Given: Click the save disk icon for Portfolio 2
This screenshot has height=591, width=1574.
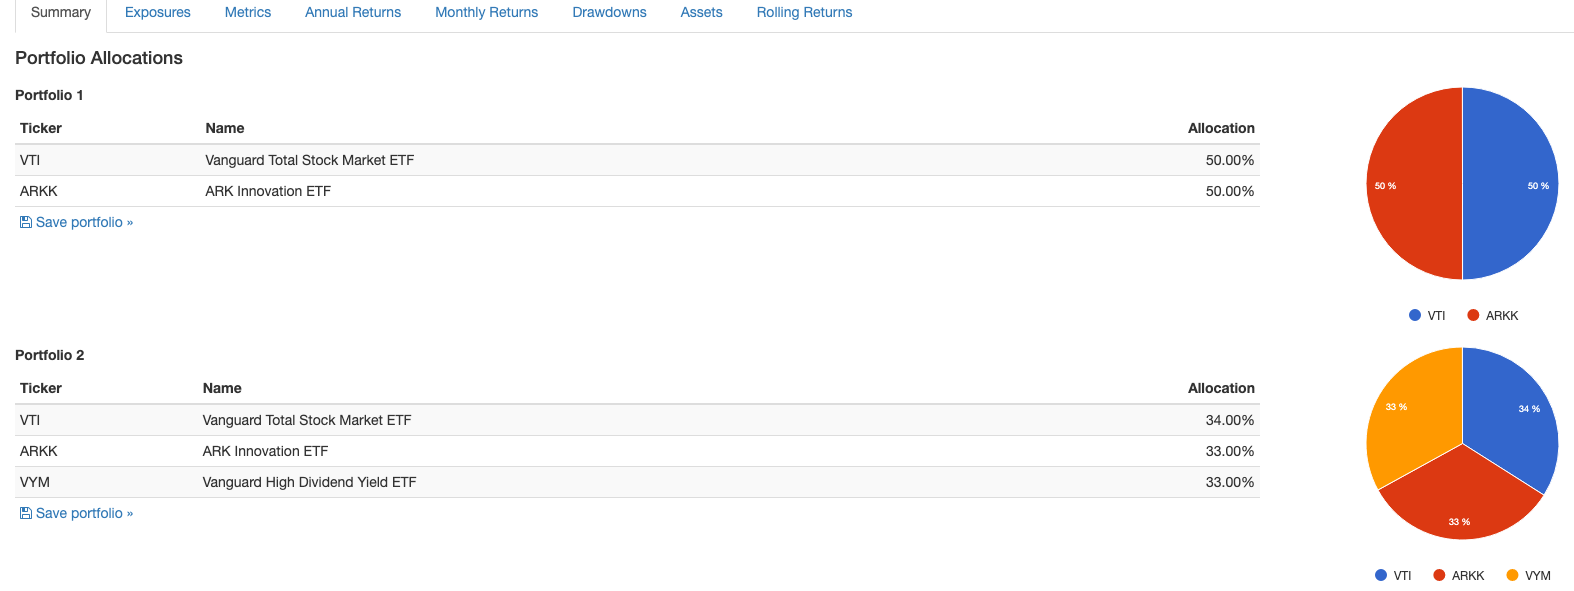Looking at the screenshot, I should [x=26, y=513].
